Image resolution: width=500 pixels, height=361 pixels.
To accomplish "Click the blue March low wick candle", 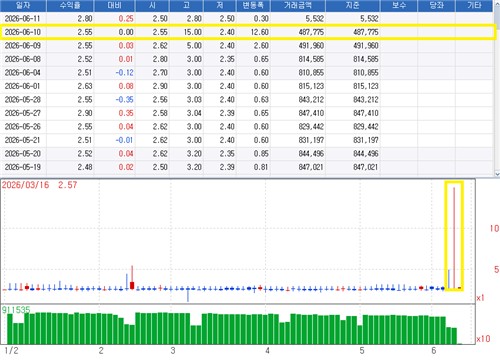I will coord(188,294).
